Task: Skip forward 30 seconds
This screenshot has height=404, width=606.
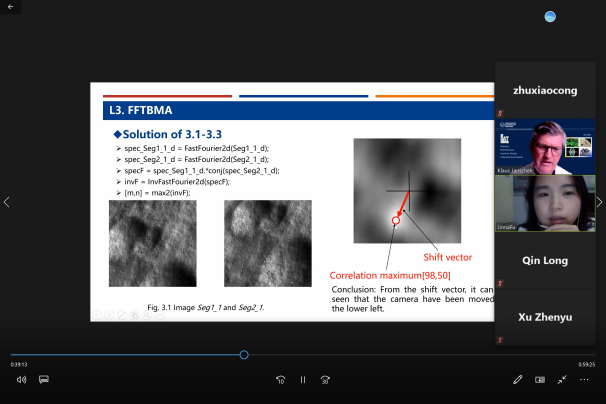Action: tap(326, 380)
